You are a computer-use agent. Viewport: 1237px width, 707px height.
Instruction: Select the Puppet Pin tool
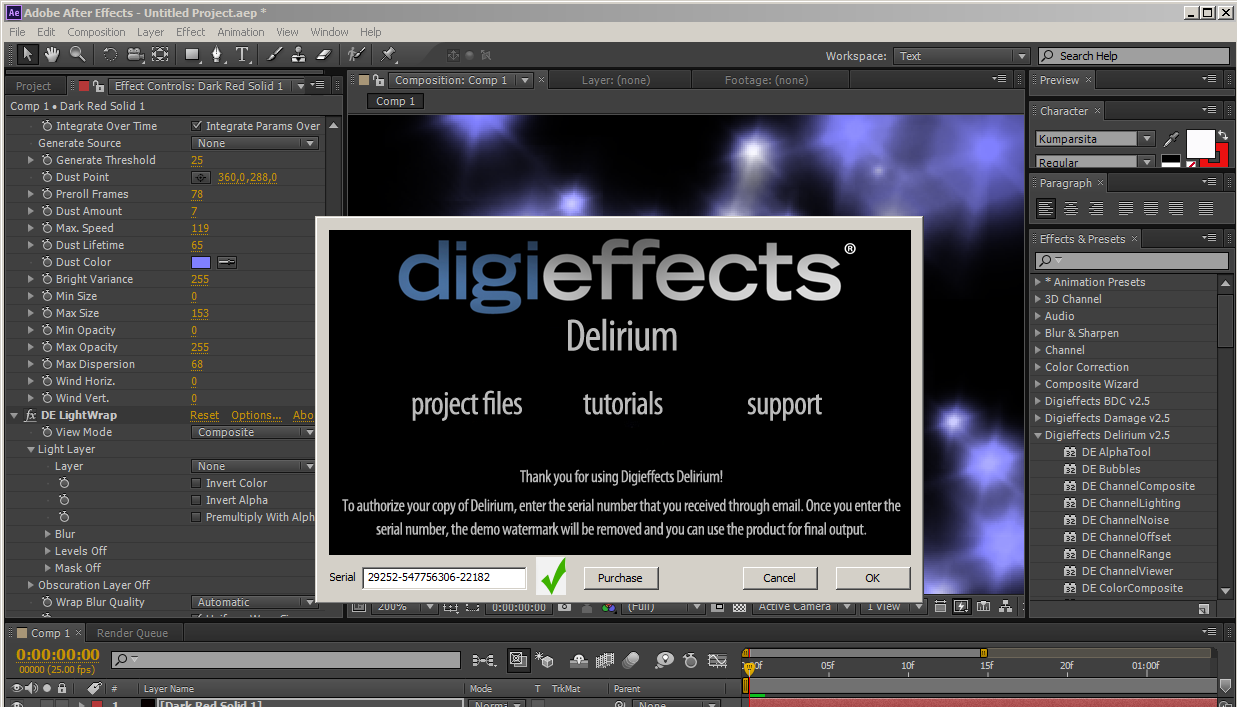tap(388, 55)
